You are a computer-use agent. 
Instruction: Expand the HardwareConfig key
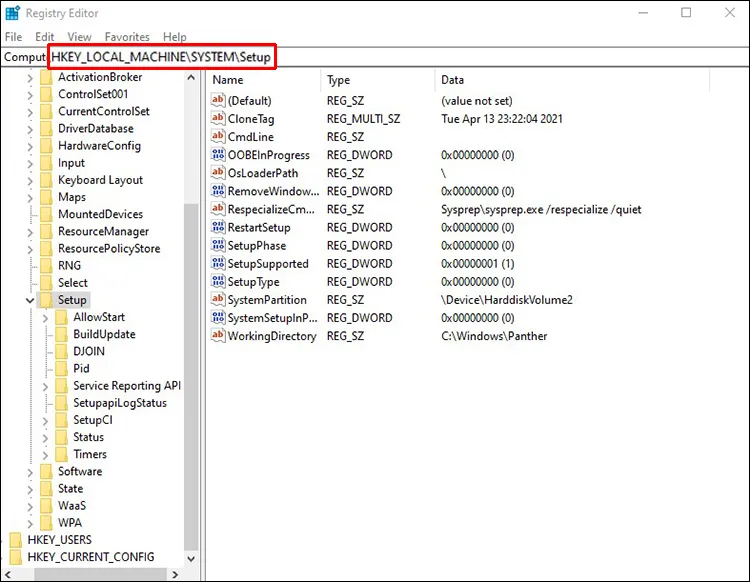pyautogui.click(x=30, y=146)
